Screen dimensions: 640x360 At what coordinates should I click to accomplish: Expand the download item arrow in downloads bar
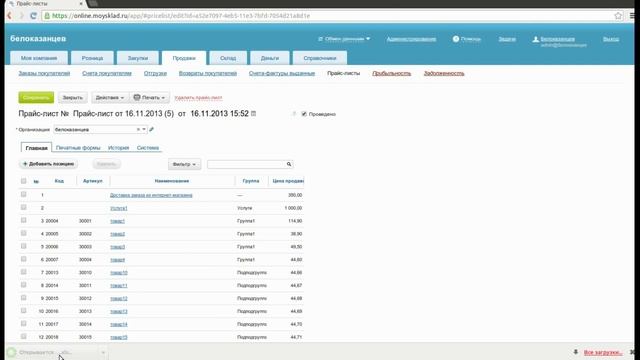[103, 352]
